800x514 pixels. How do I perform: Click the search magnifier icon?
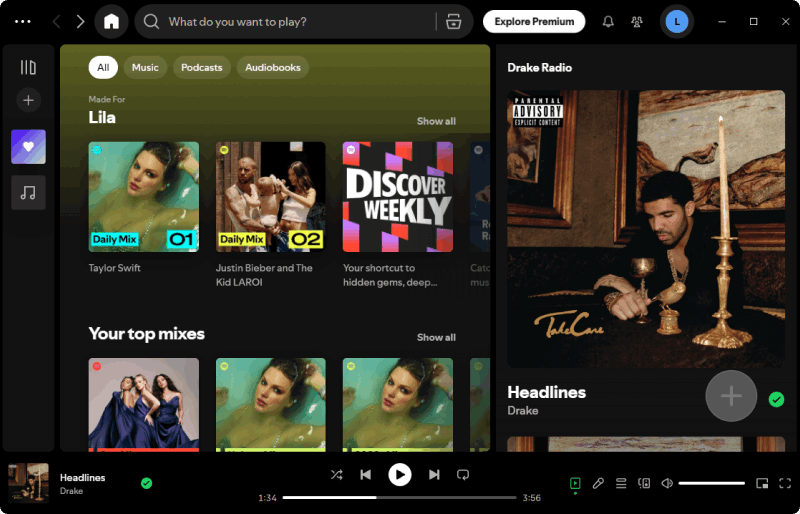coord(151,21)
